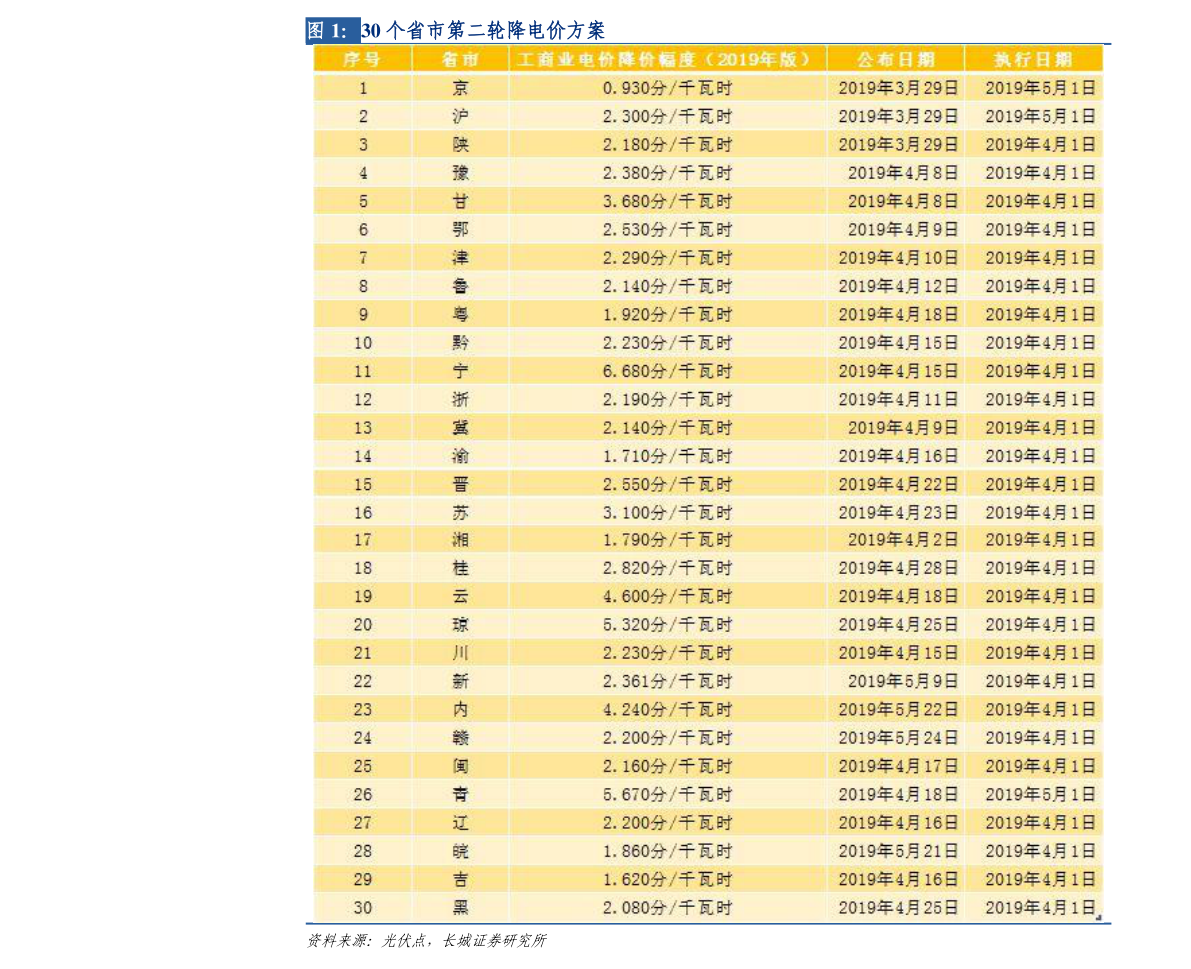1191x969 pixels.
Task: Click publish date "2019年4月12日" in 鲁 row
Action: 898,286
